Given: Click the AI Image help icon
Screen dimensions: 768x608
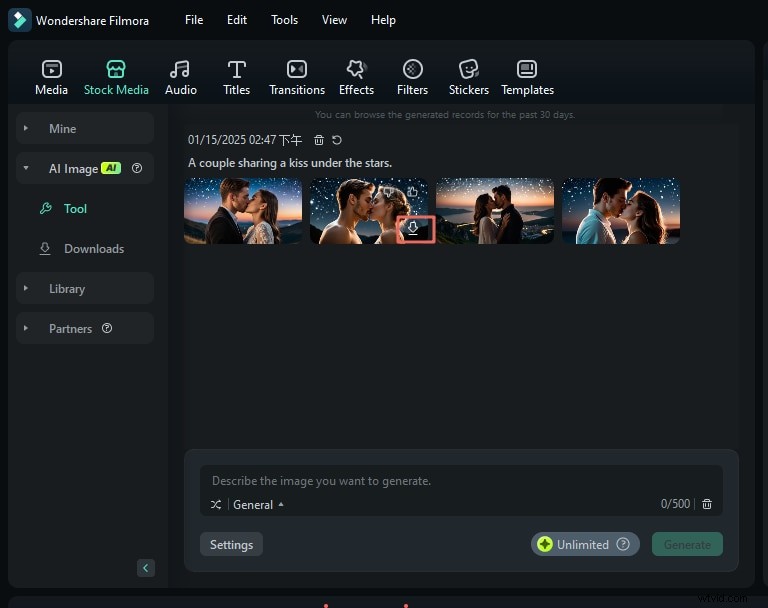Looking at the screenshot, I should [137, 168].
